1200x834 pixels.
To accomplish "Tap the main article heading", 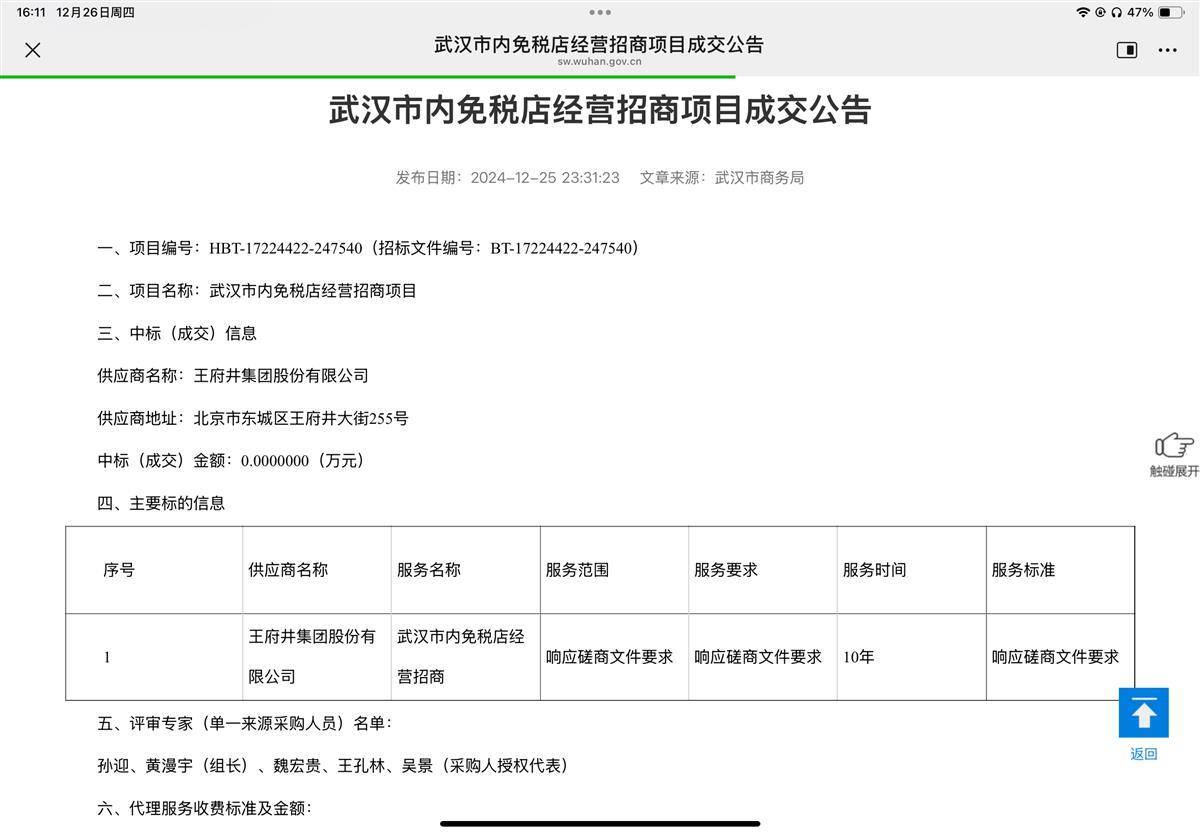I will click(x=600, y=110).
